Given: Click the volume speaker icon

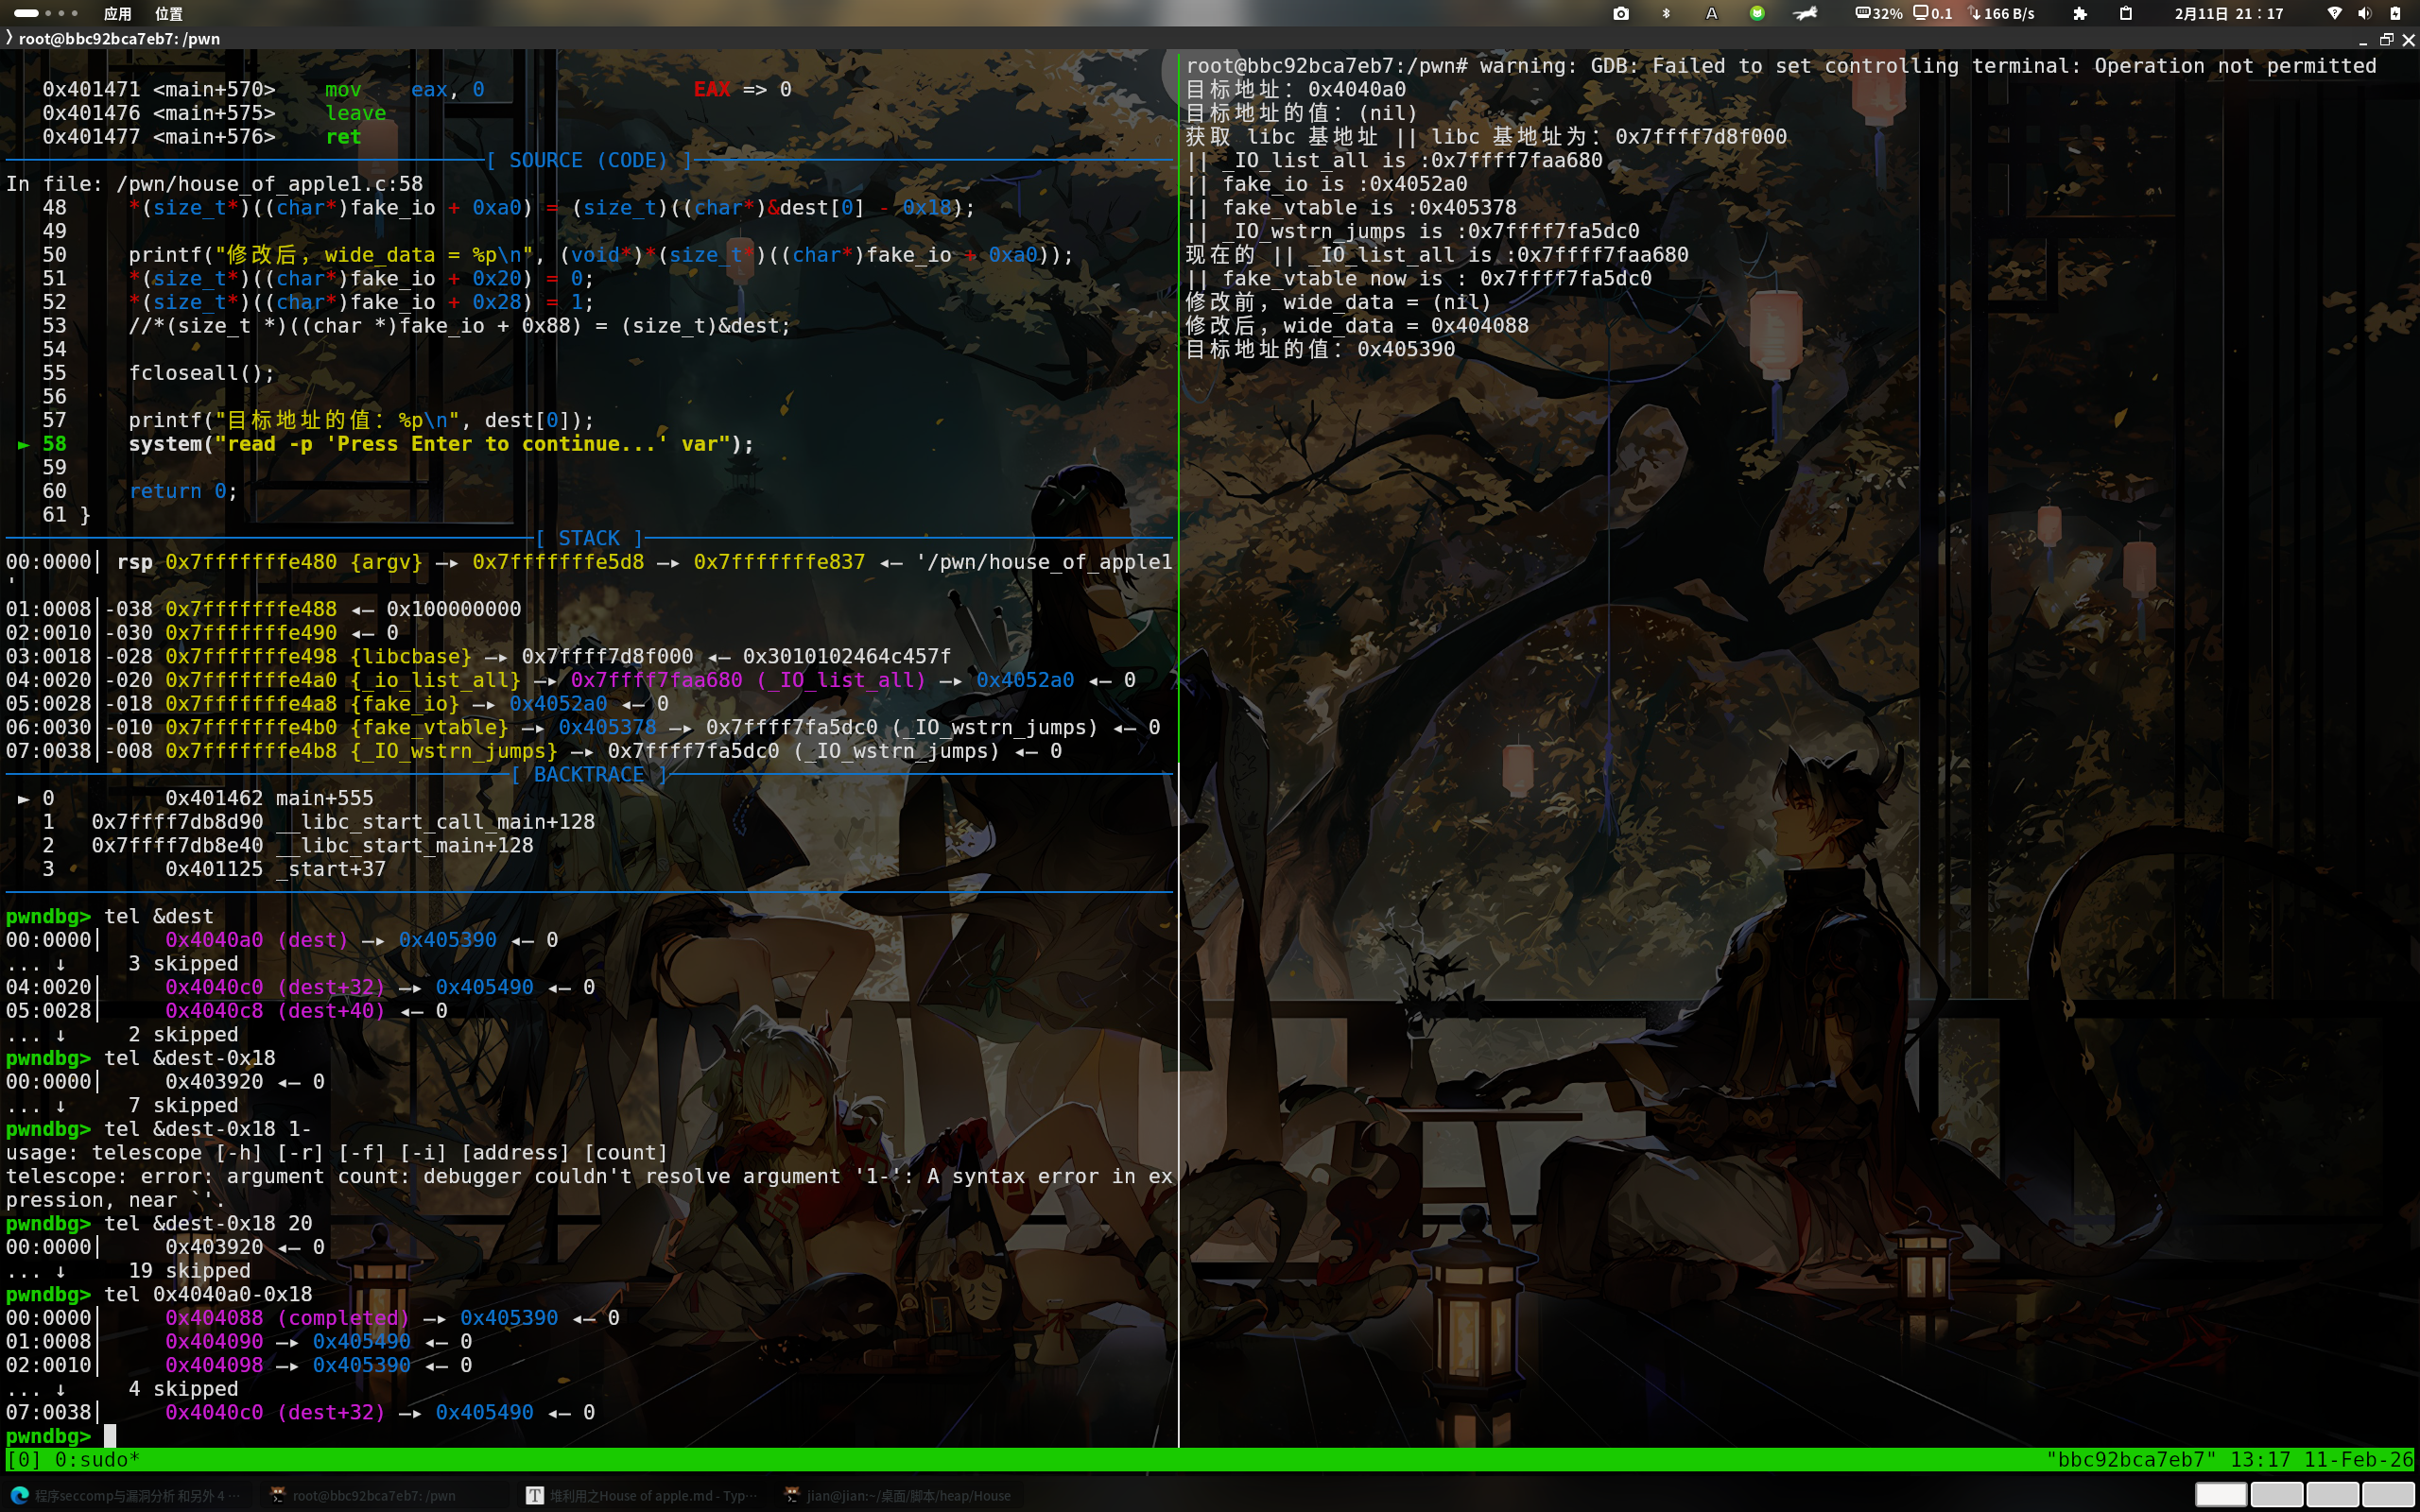Looking at the screenshot, I should point(2364,13).
